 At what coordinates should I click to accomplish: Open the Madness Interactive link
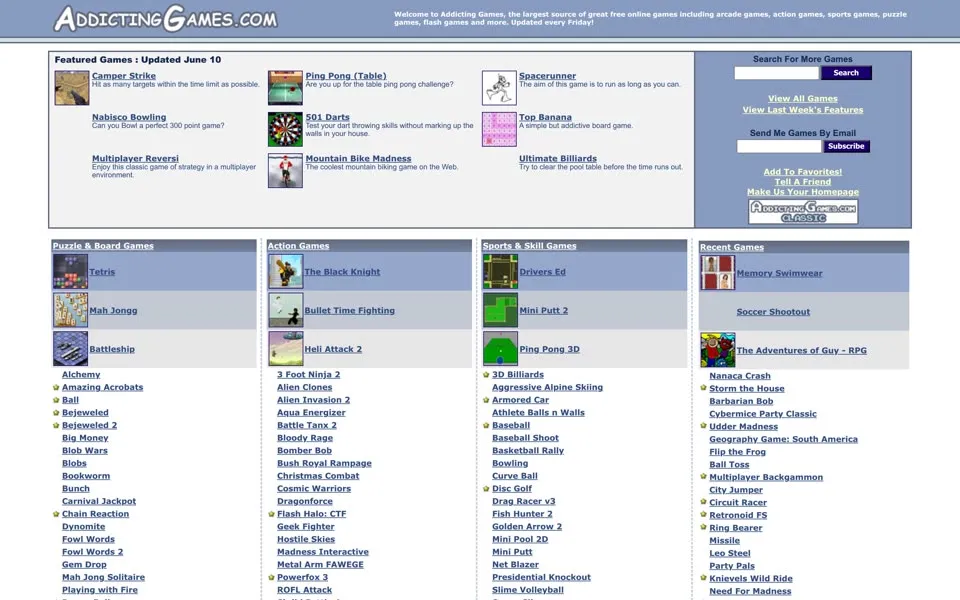[323, 552]
